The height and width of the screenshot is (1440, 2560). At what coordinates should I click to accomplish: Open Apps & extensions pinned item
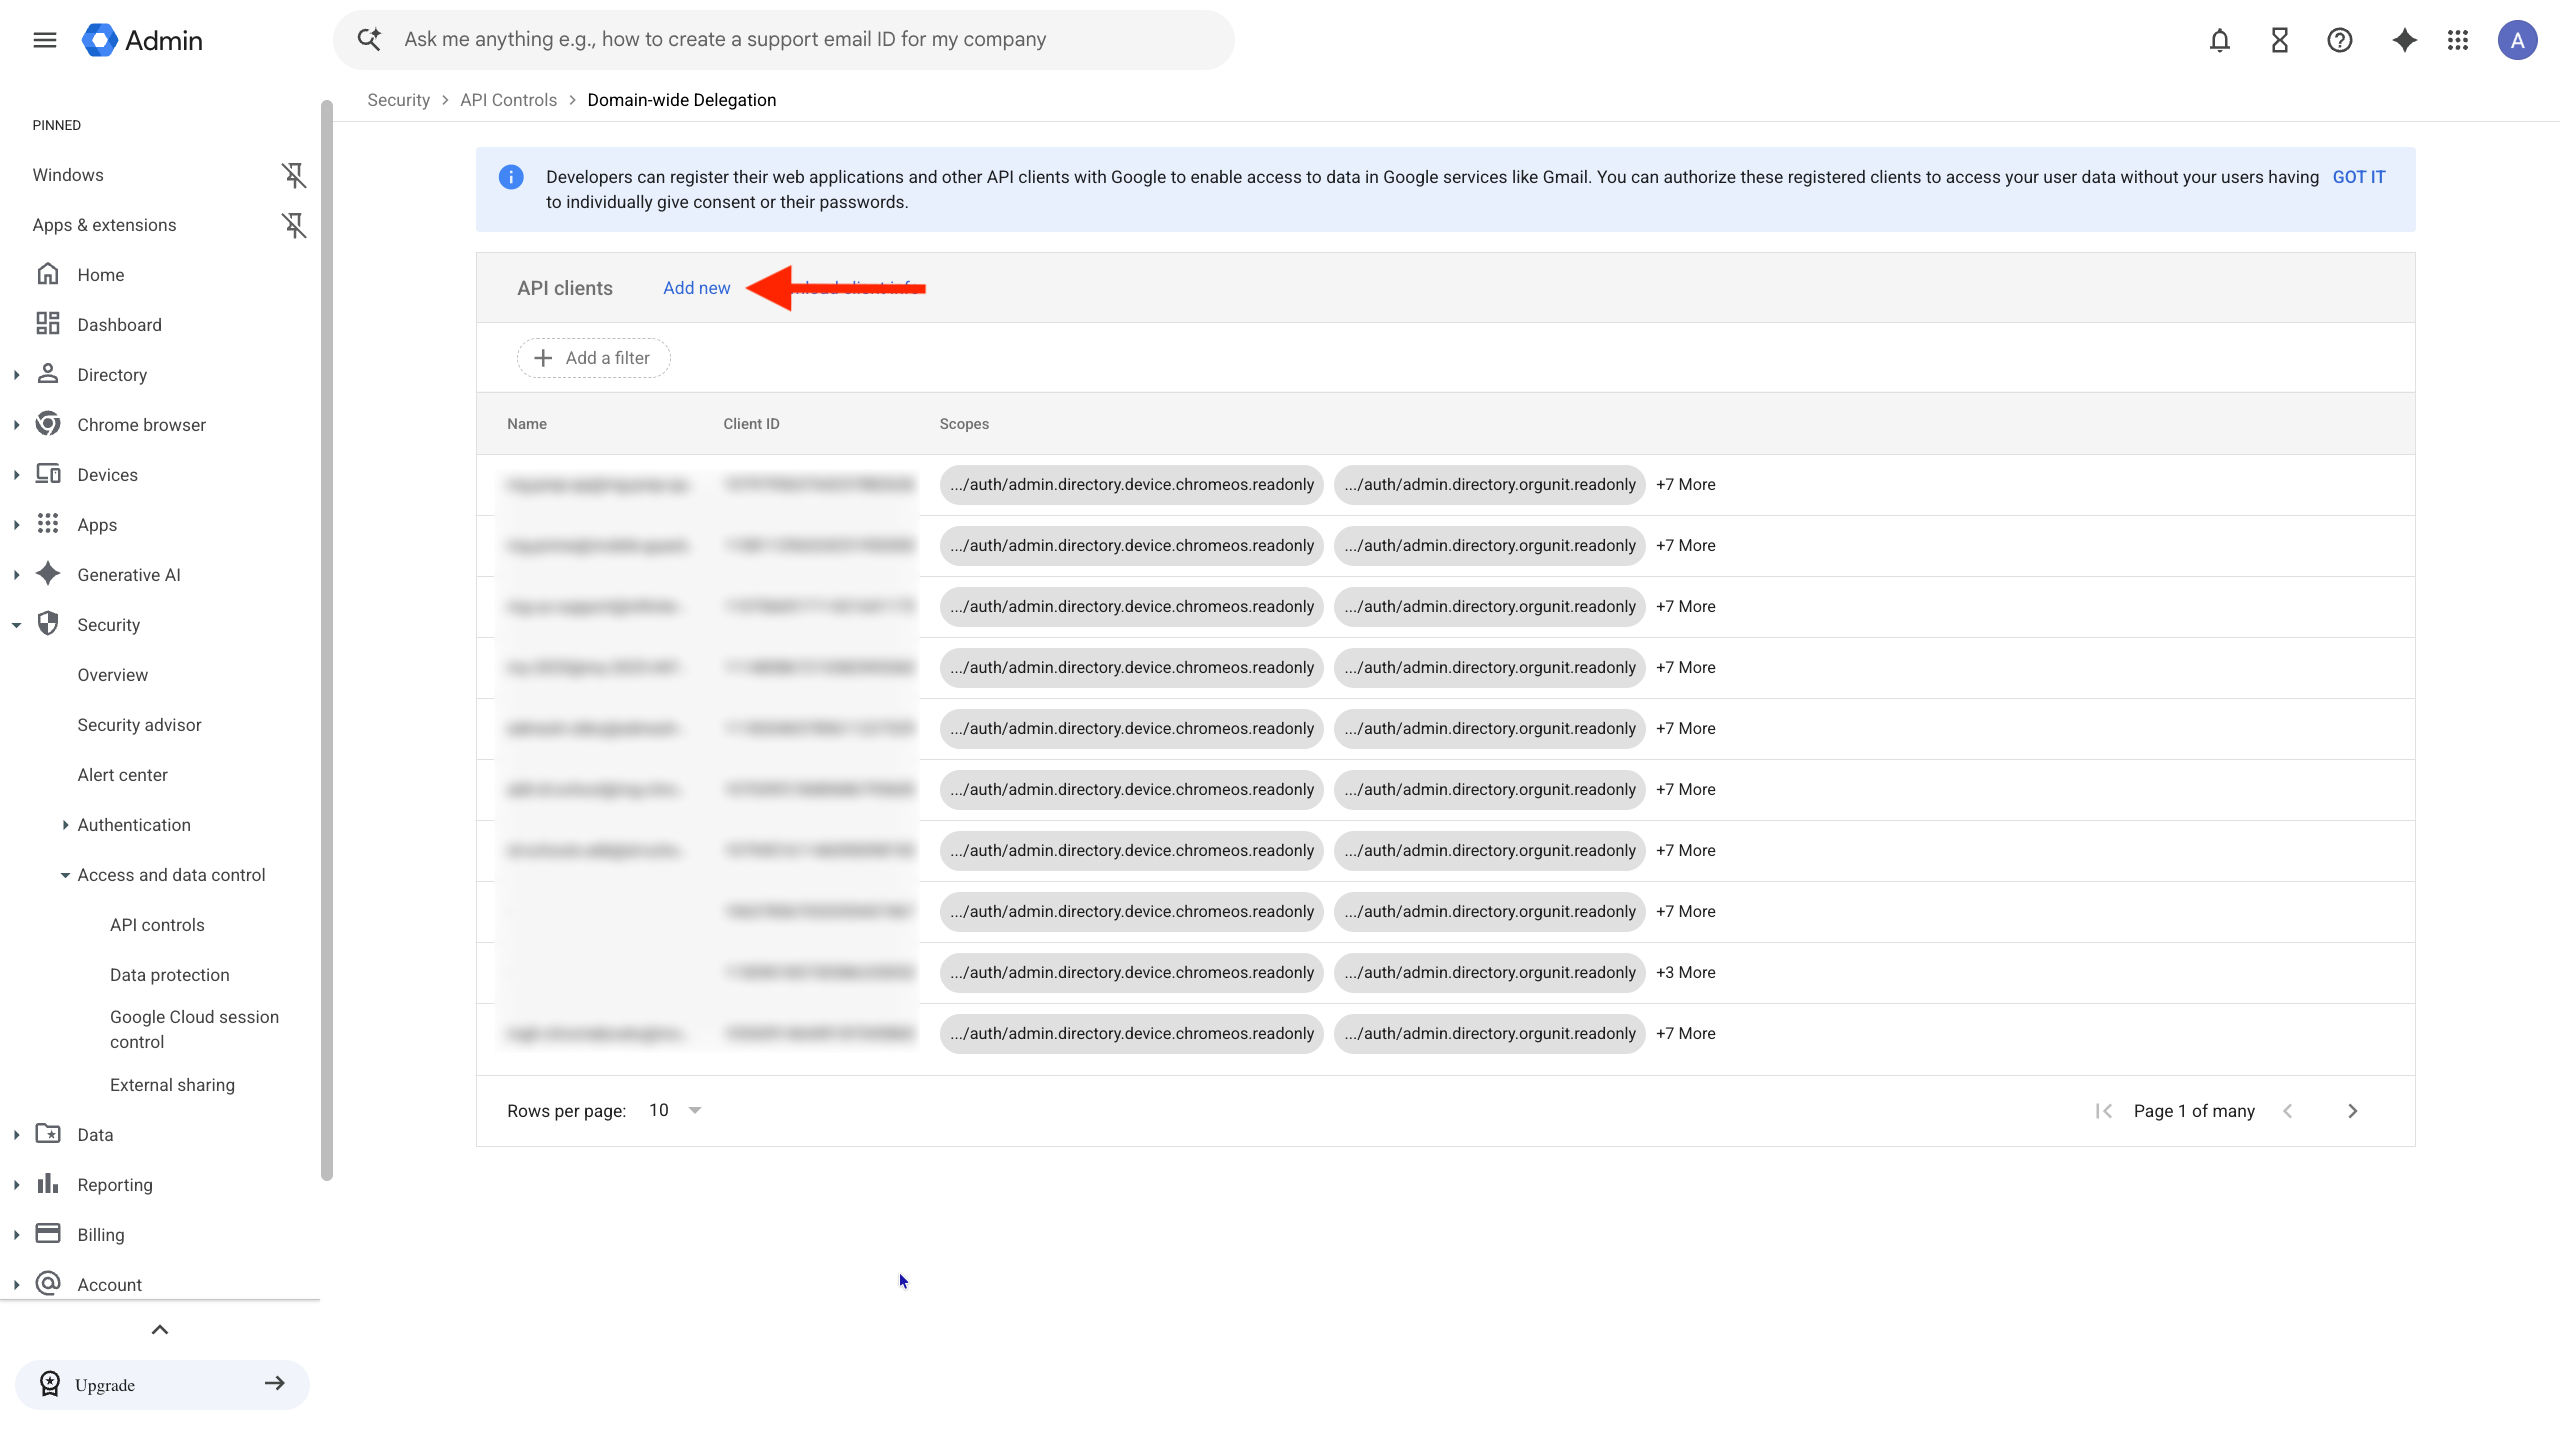[104, 225]
